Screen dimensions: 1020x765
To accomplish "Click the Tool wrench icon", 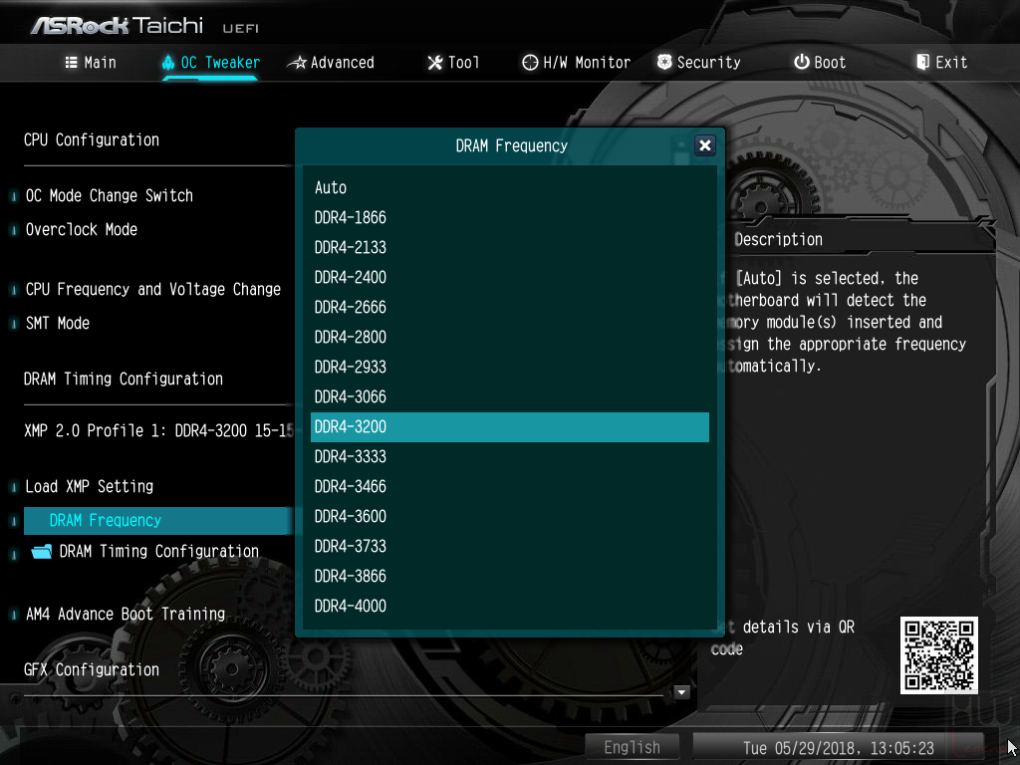I will [435, 62].
